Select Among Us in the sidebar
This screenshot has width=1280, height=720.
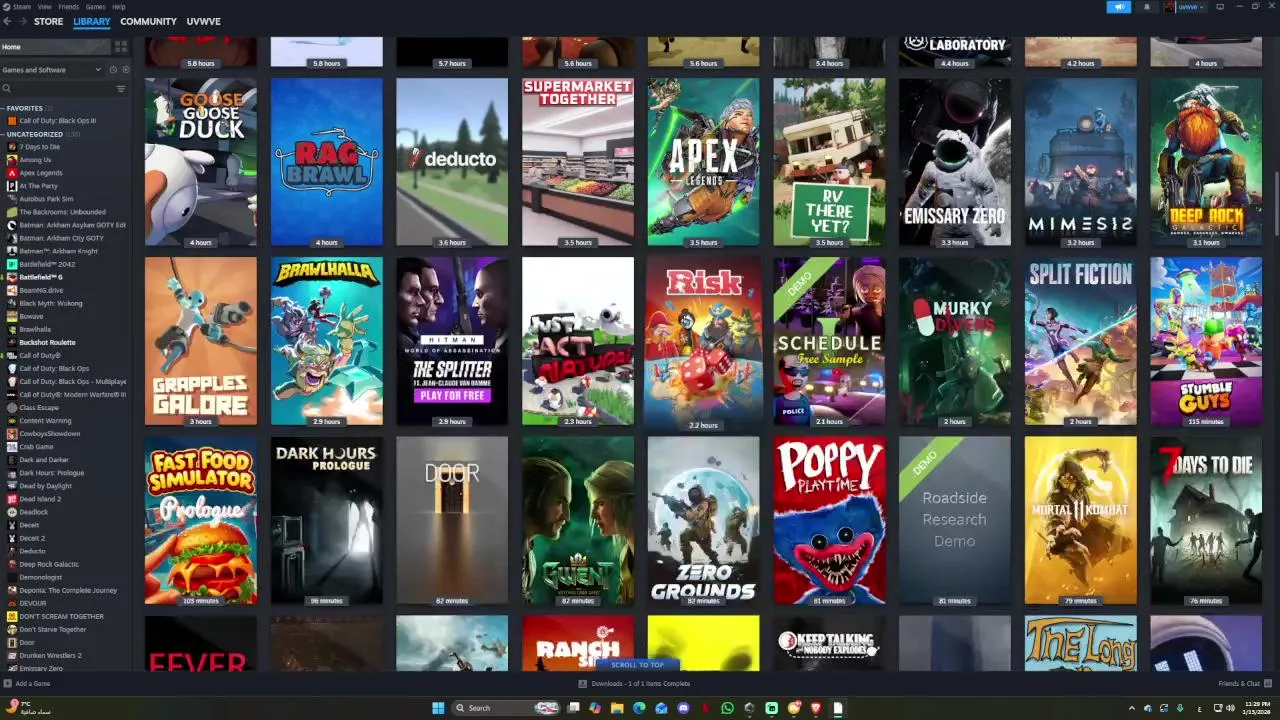click(x=35, y=160)
